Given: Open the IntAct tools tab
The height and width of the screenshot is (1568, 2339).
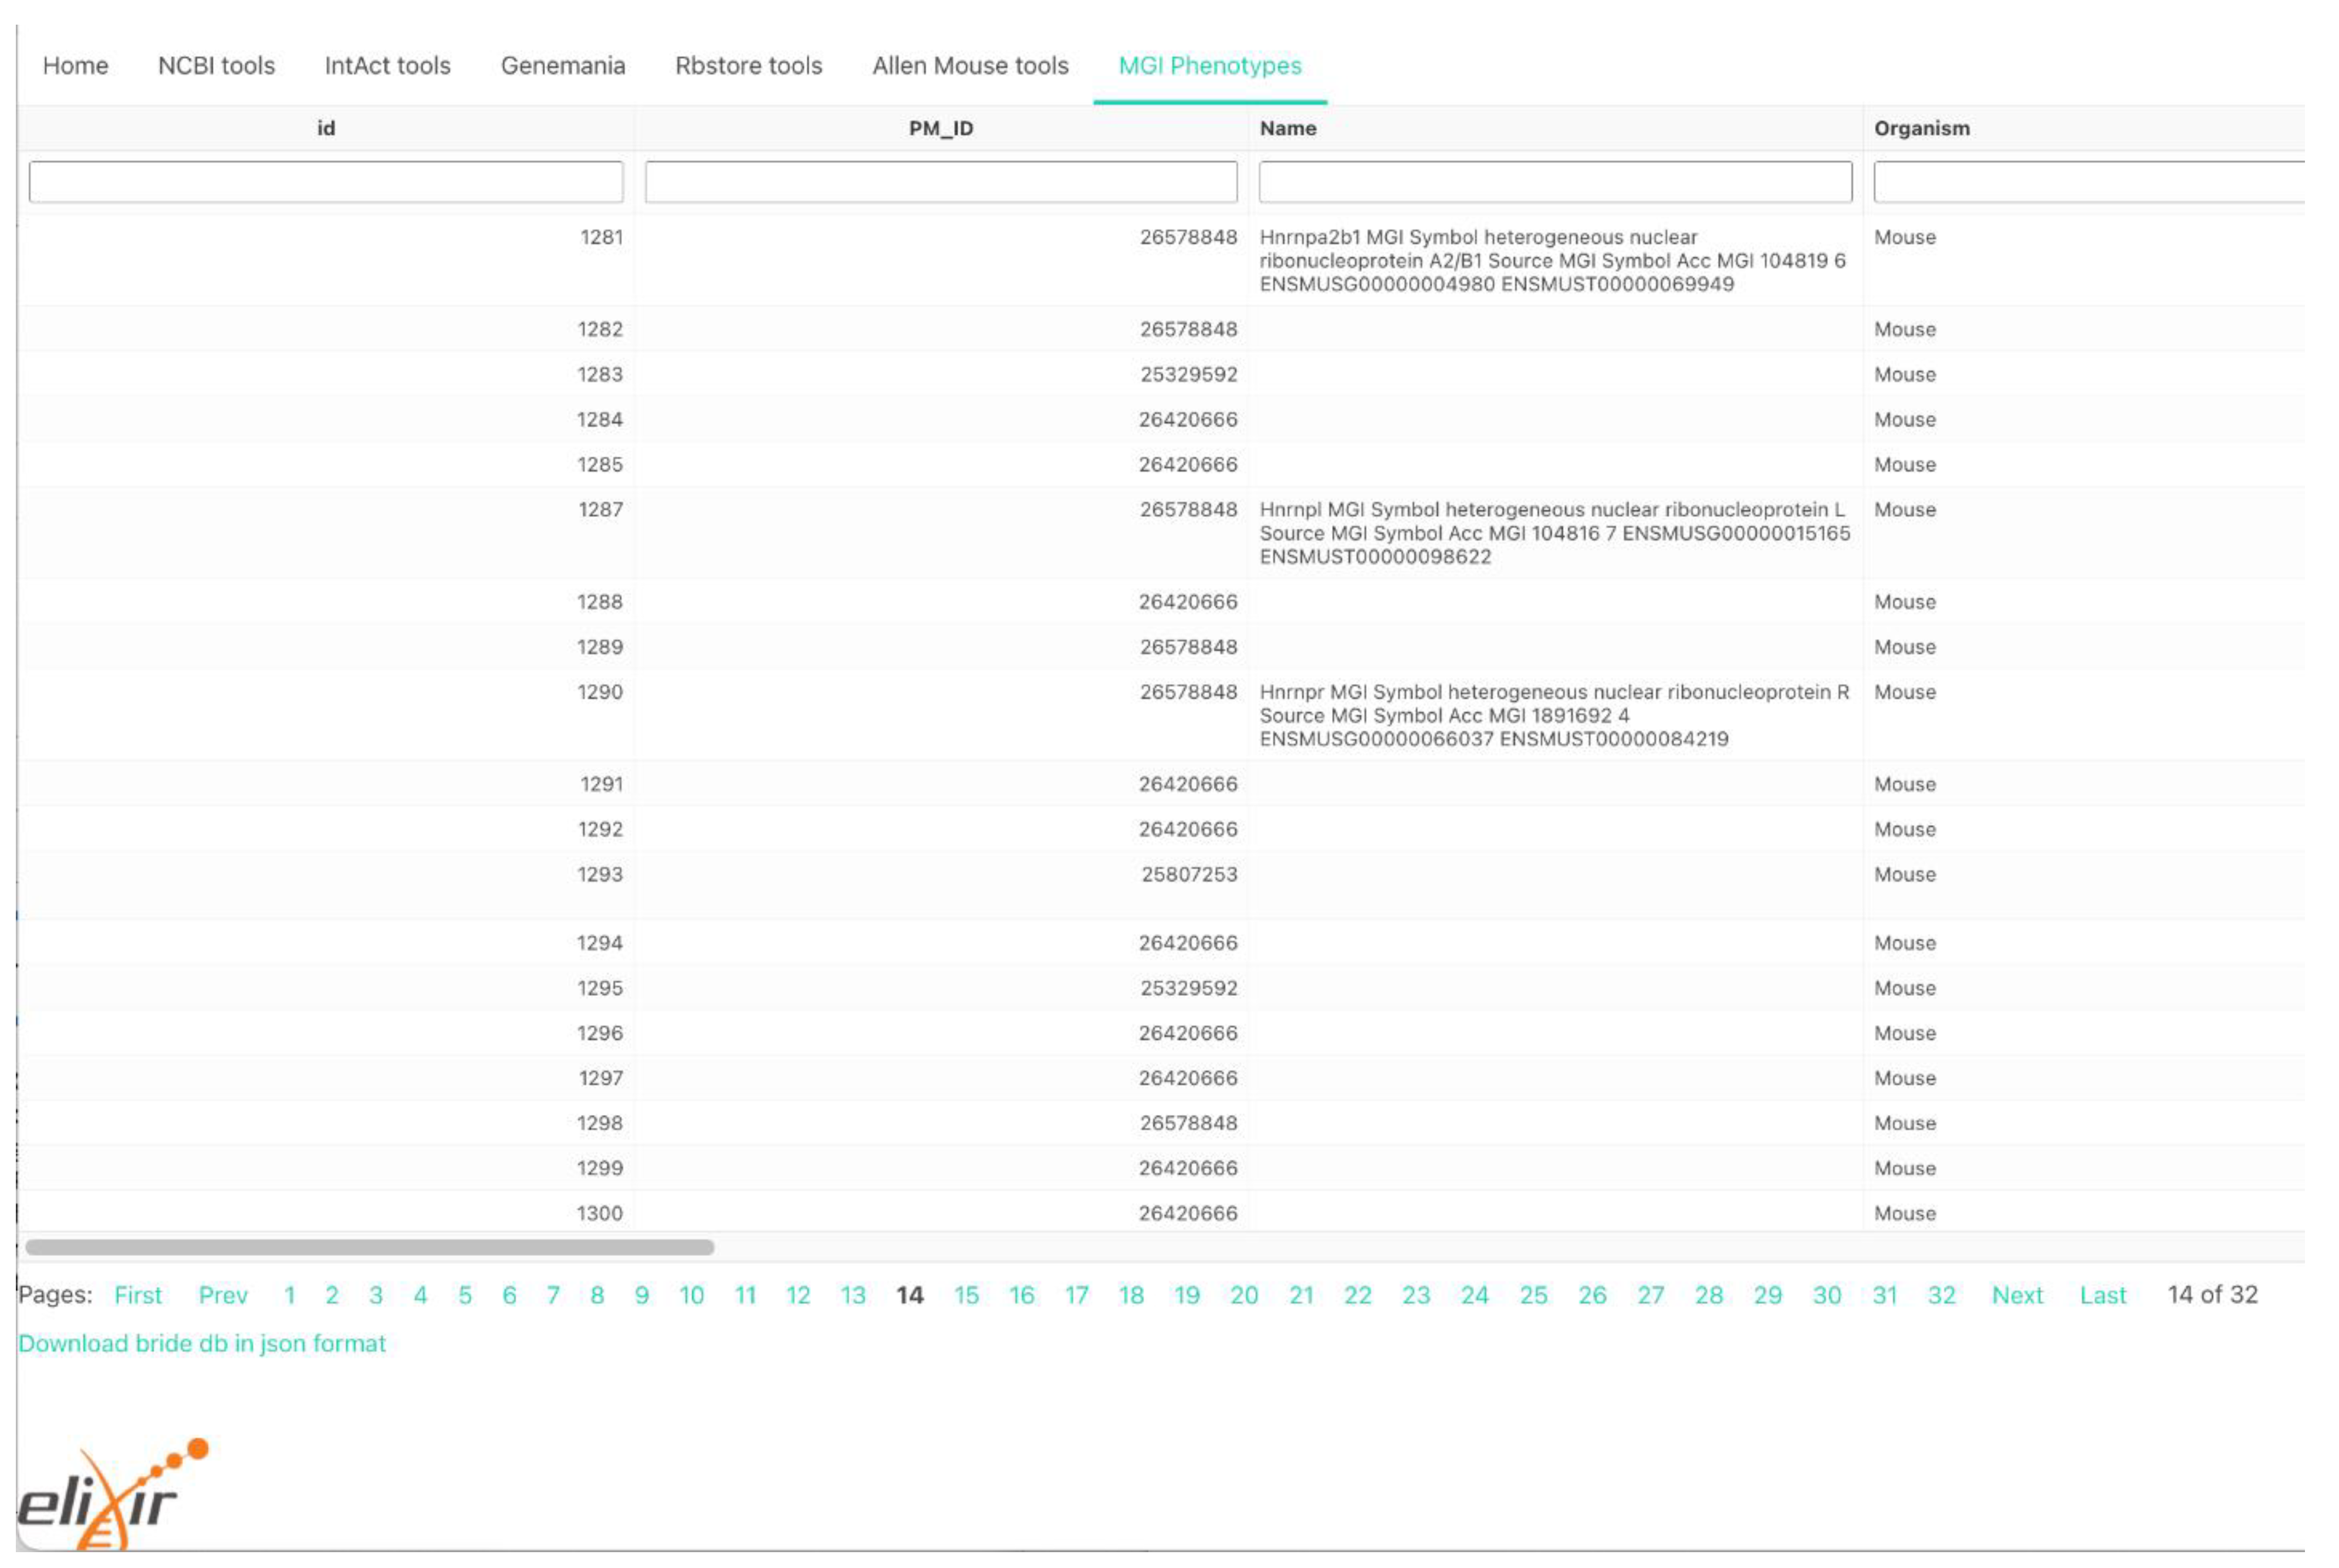Looking at the screenshot, I should [x=387, y=66].
